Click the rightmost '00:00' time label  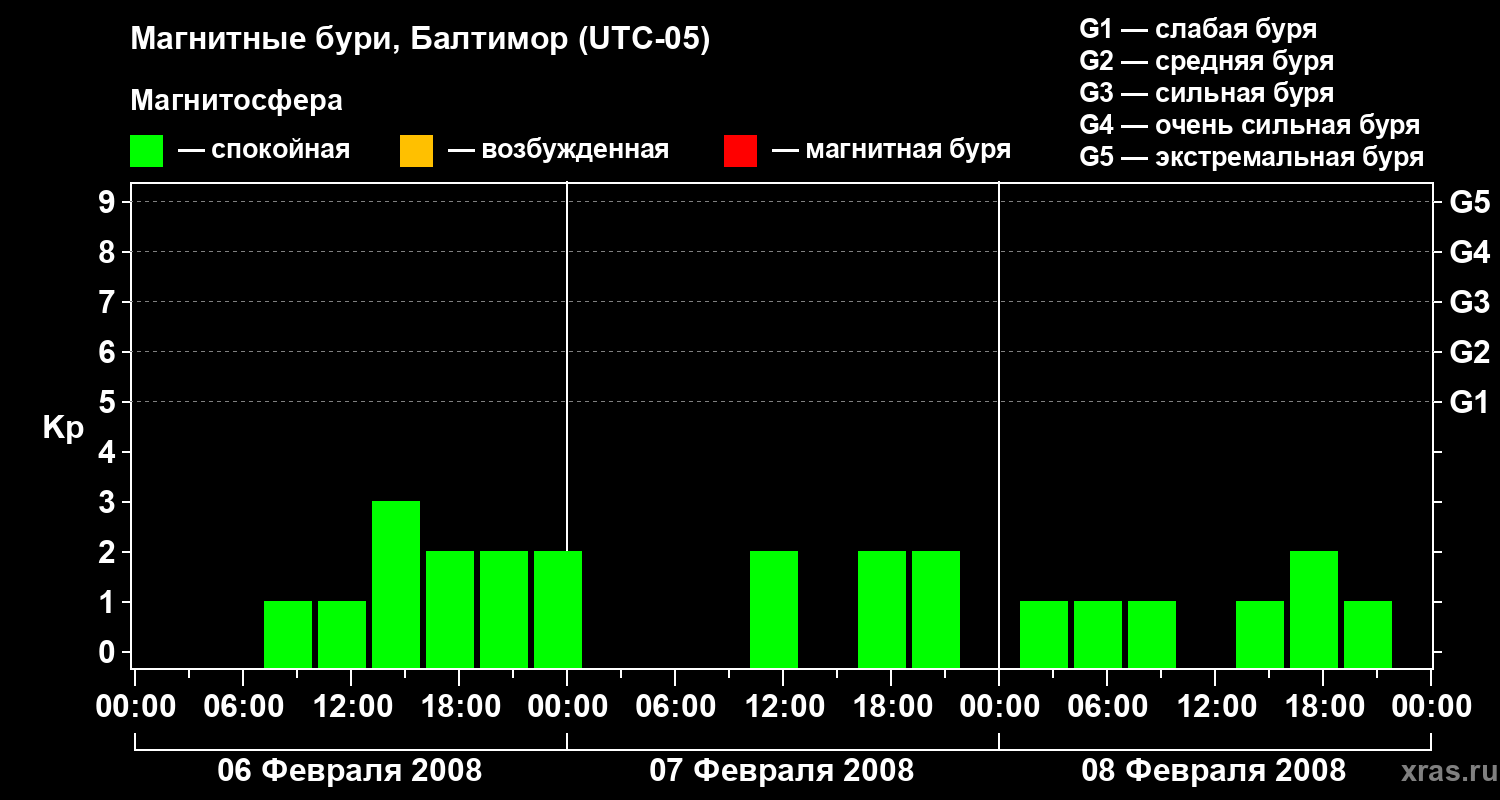point(1432,707)
